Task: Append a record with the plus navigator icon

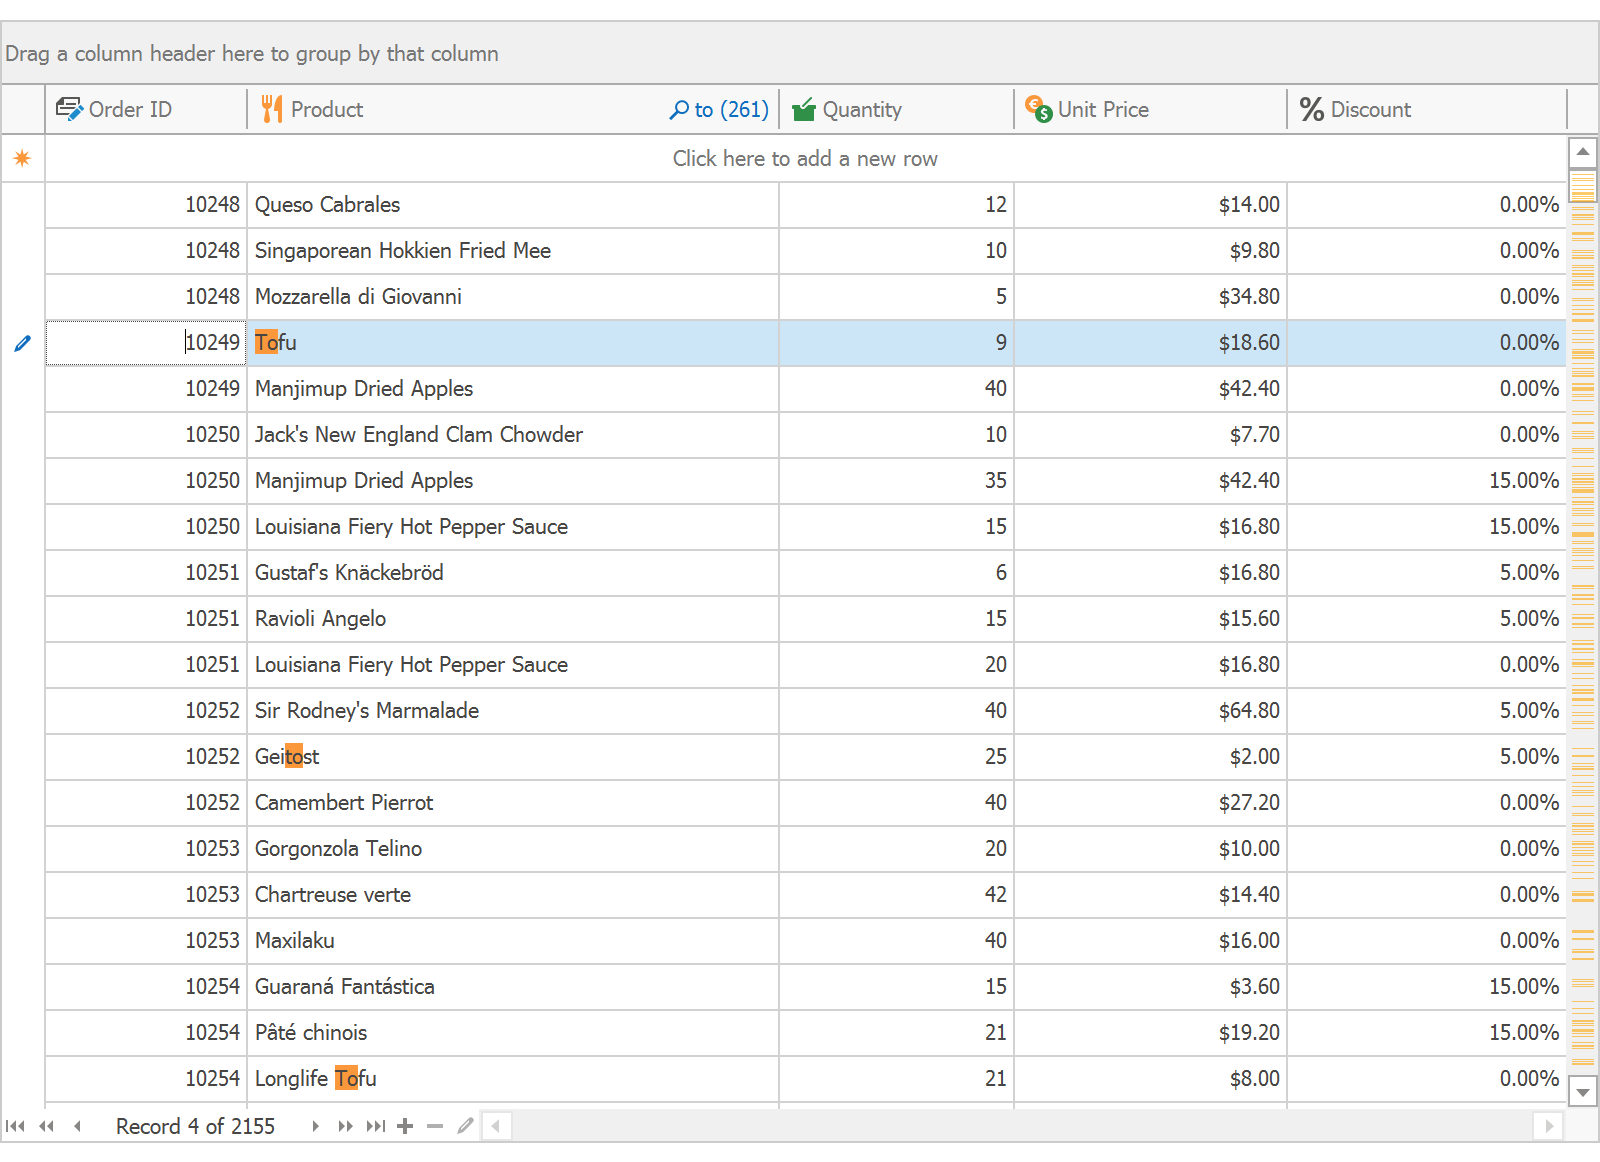Action: click(x=405, y=1126)
